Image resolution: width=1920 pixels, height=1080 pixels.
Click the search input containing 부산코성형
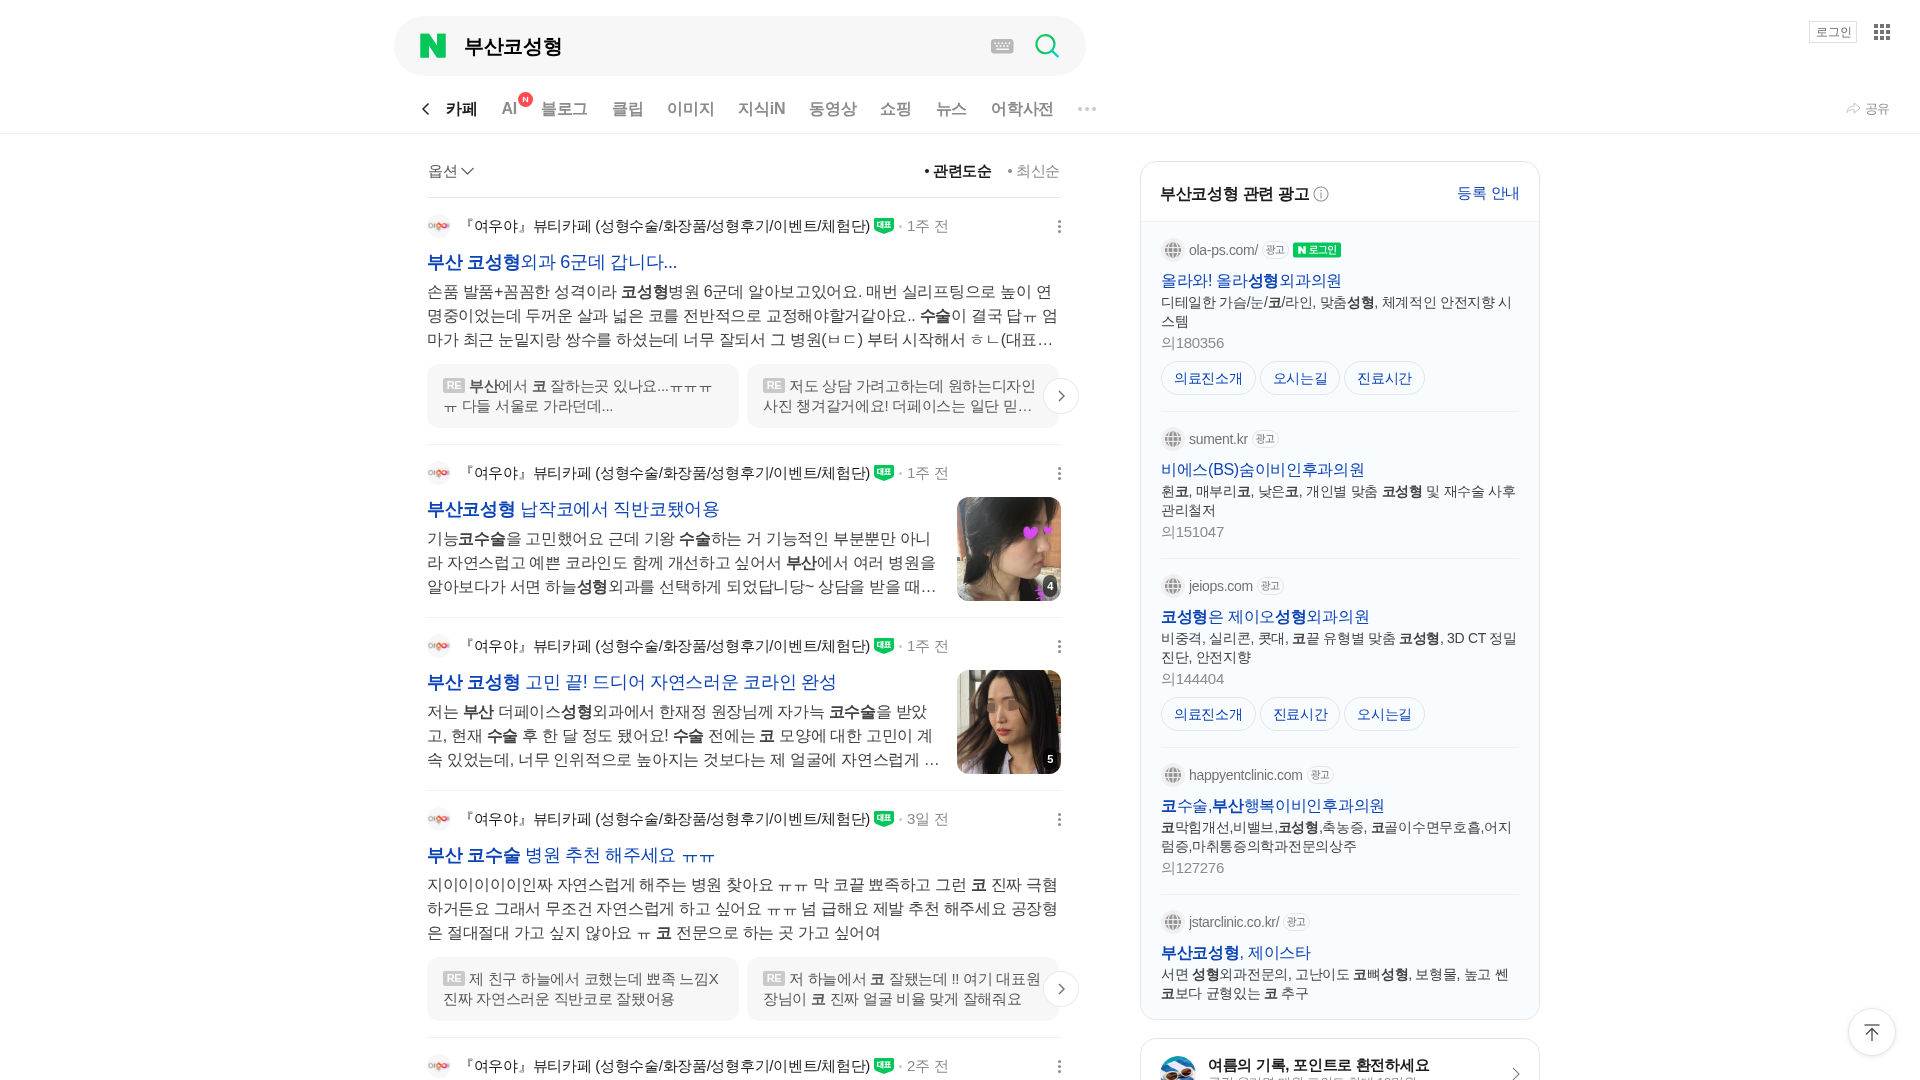click(x=720, y=46)
